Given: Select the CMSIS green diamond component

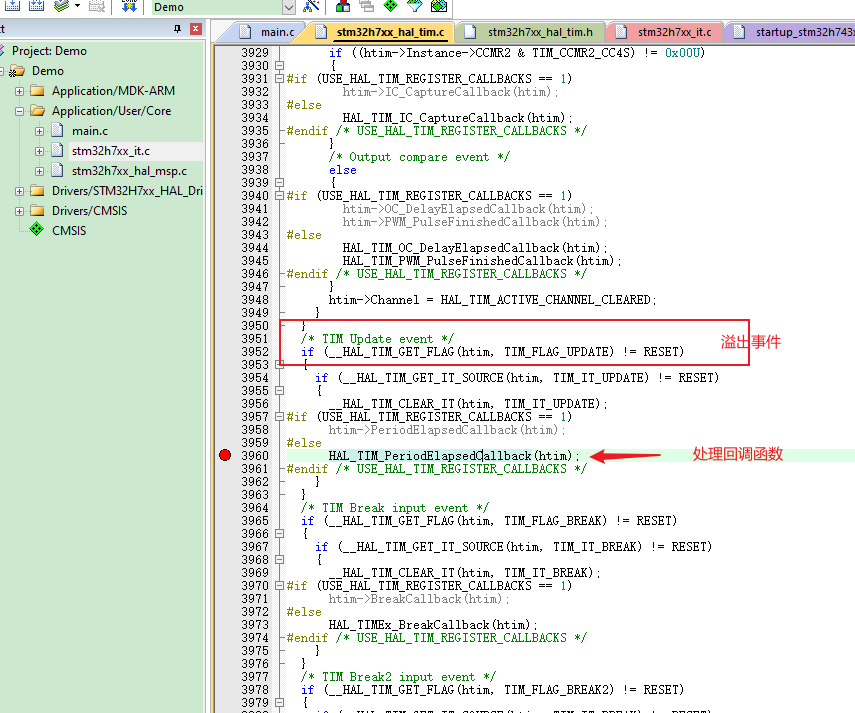Looking at the screenshot, I should click(x=69, y=231).
